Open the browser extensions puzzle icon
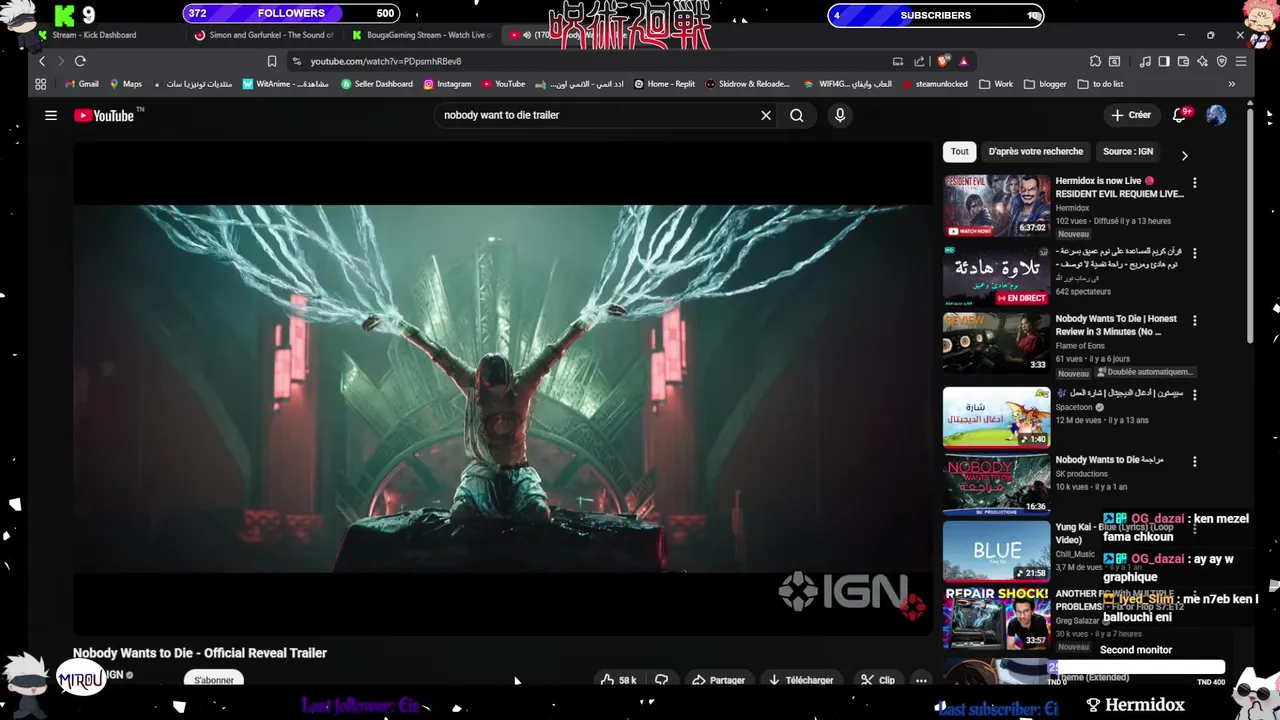 [1095, 61]
